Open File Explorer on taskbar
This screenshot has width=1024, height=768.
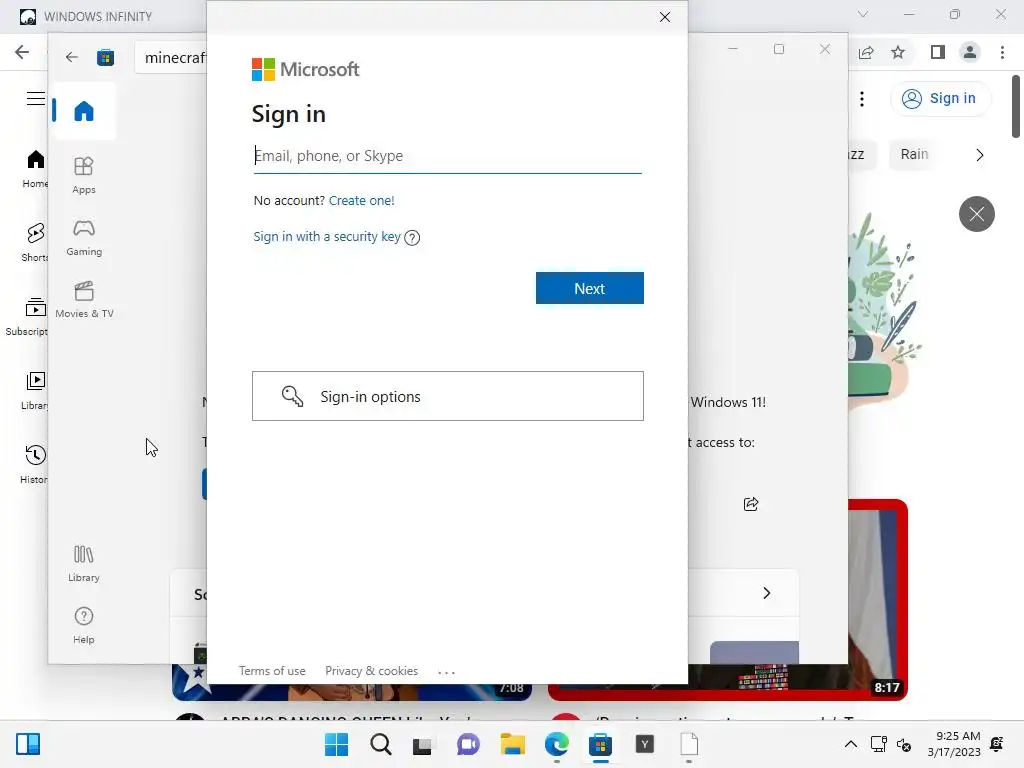tap(513, 744)
